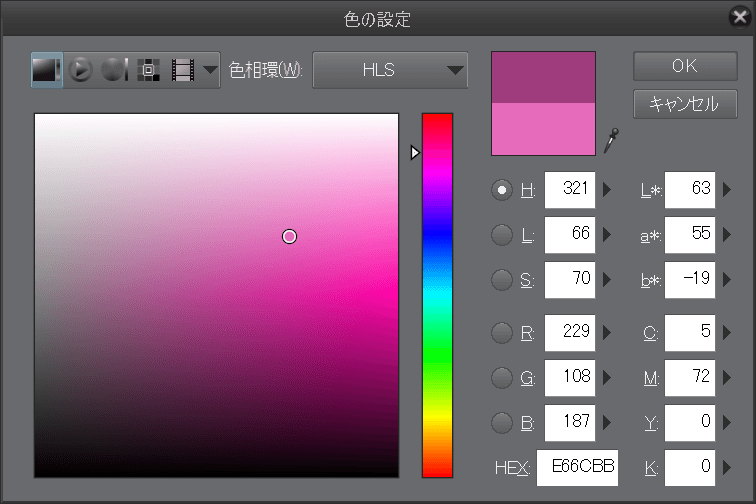Close the color settings dialog with X
This screenshot has width=756, height=504.
[x=739, y=18]
